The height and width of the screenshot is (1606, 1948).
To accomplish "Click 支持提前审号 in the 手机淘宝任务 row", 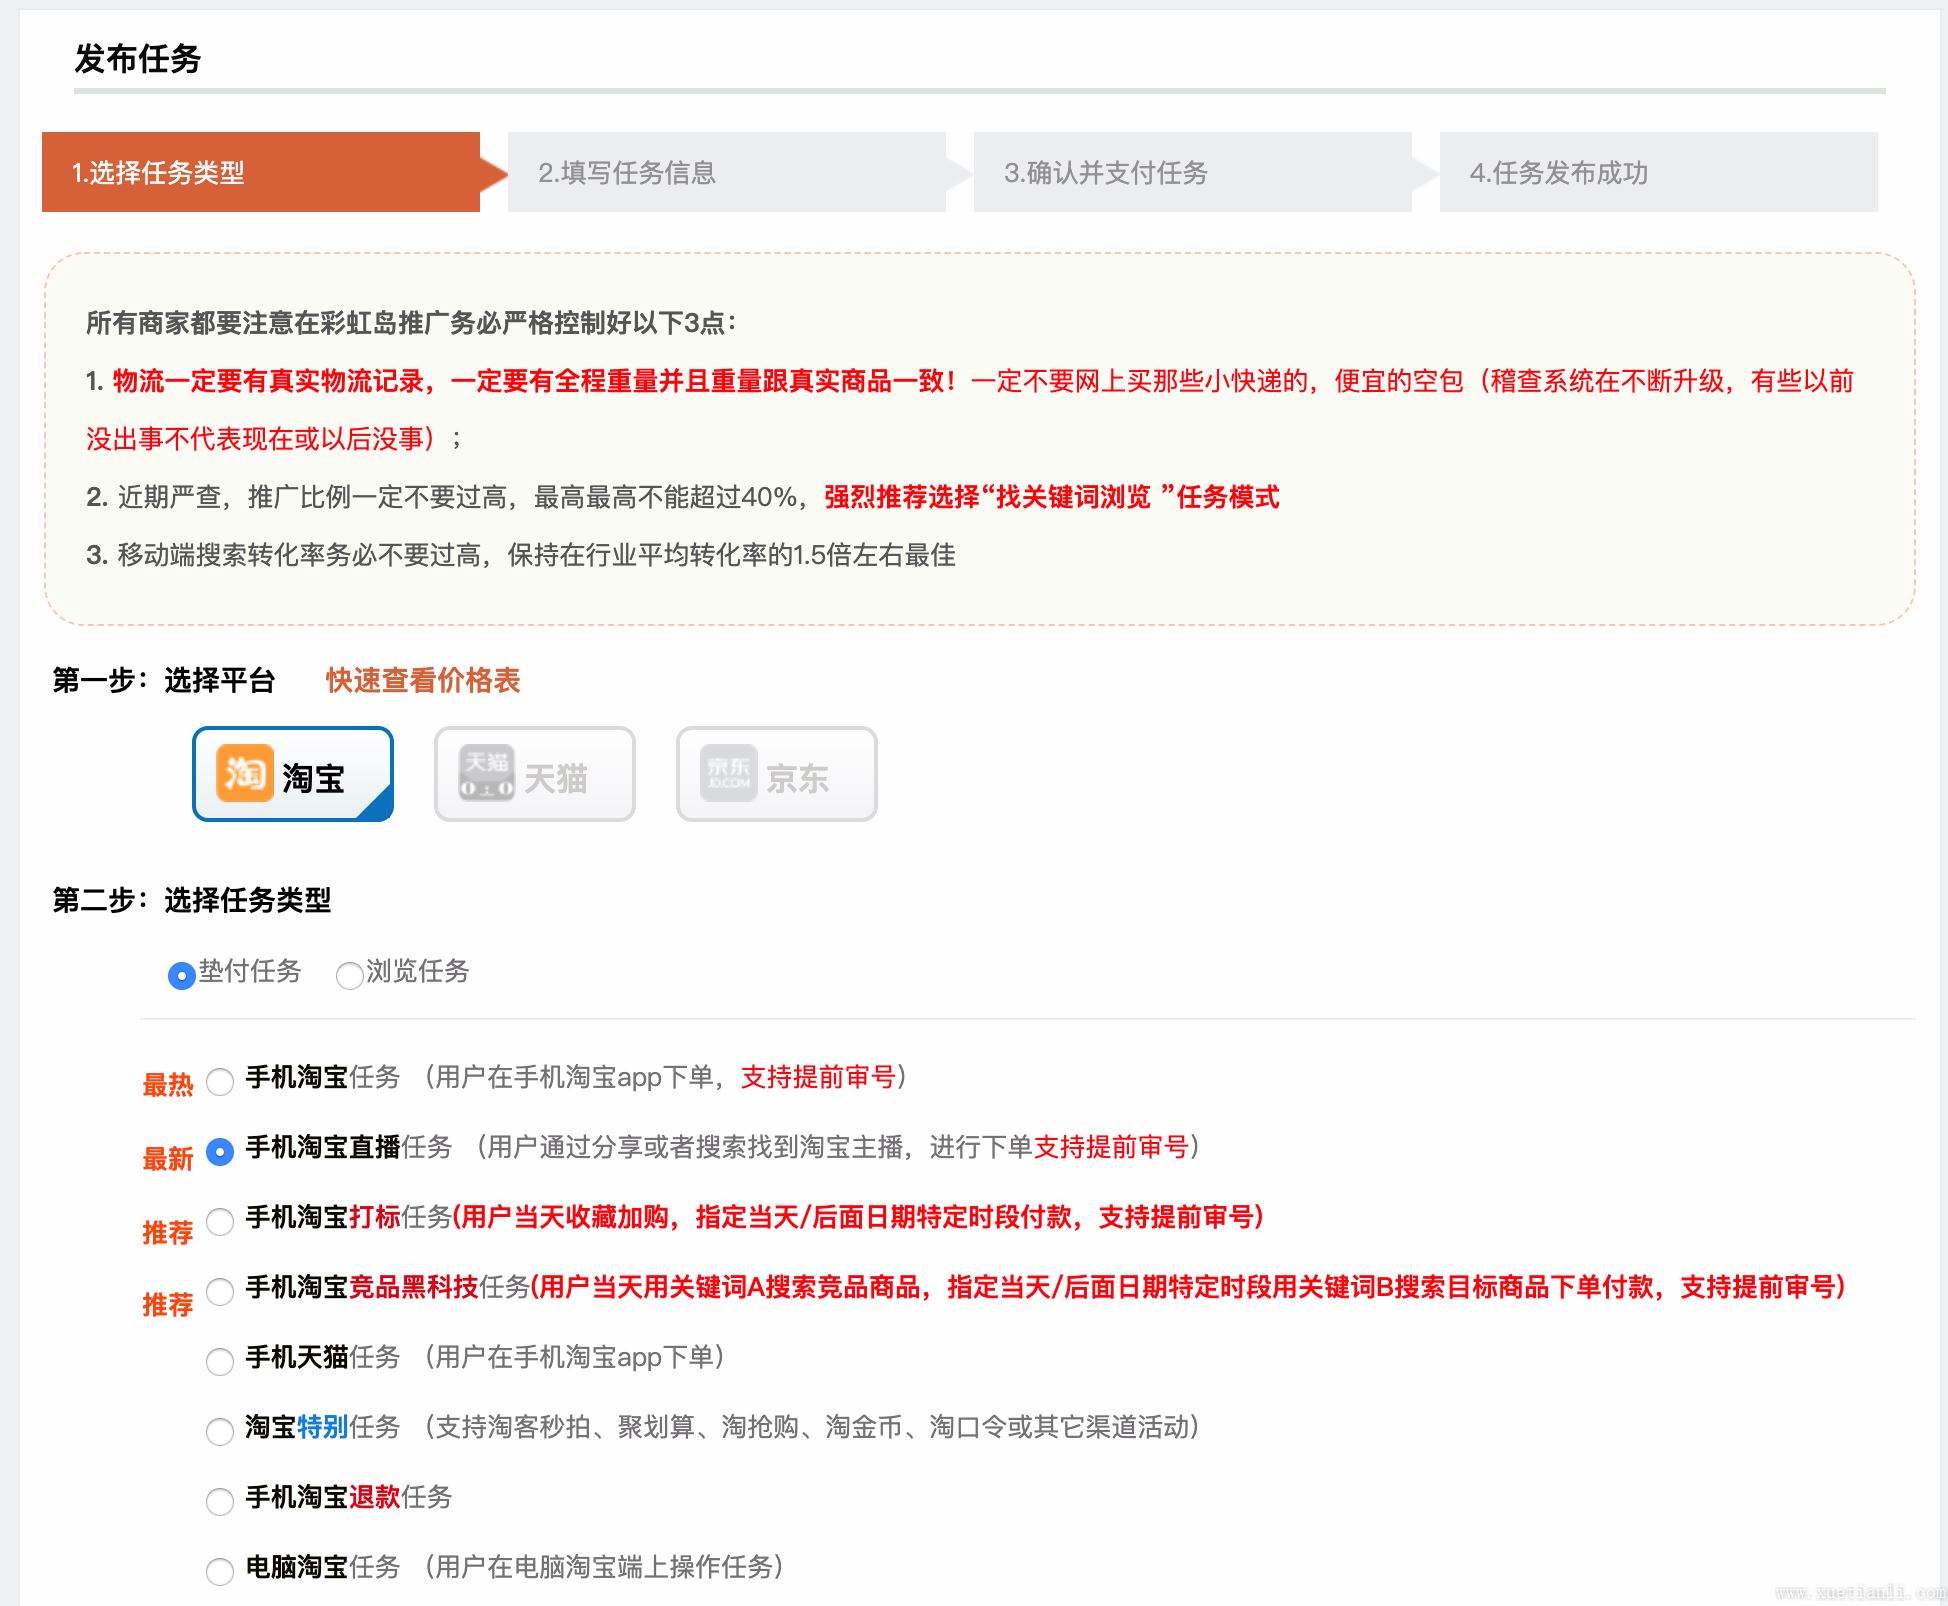I will [x=818, y=1077].
